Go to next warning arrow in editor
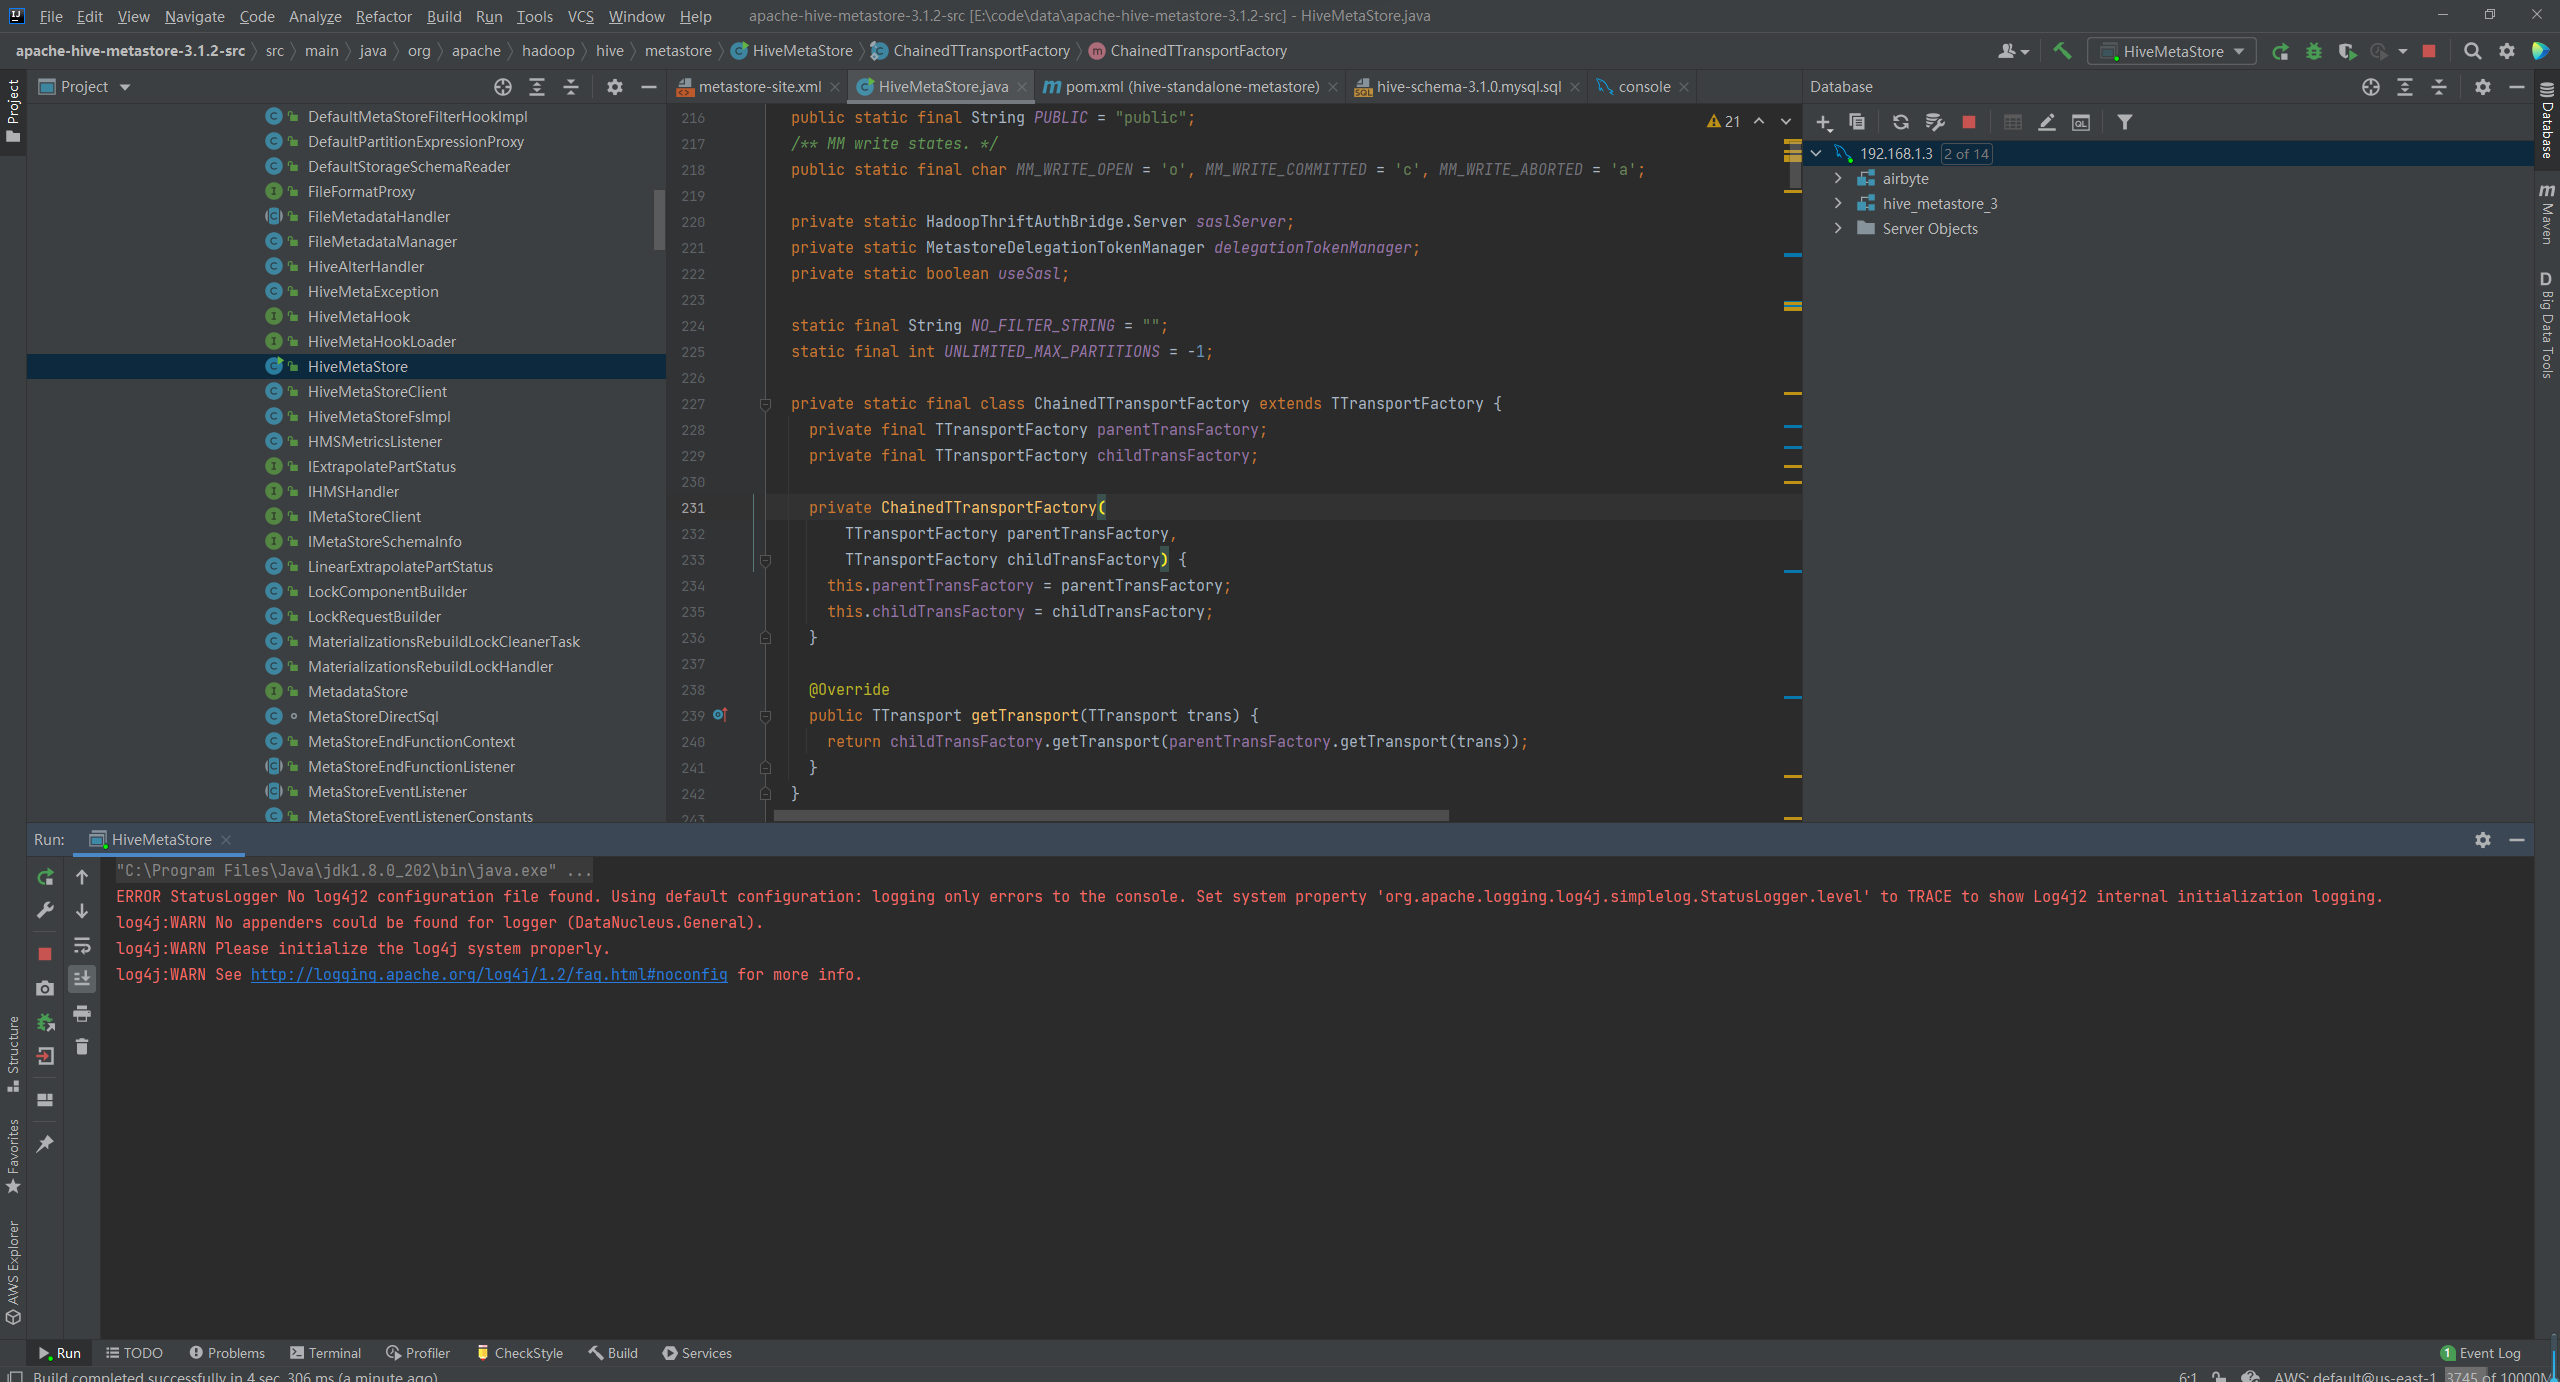This screenshot has width=2560, height=1382. (x=1786, y=121)
